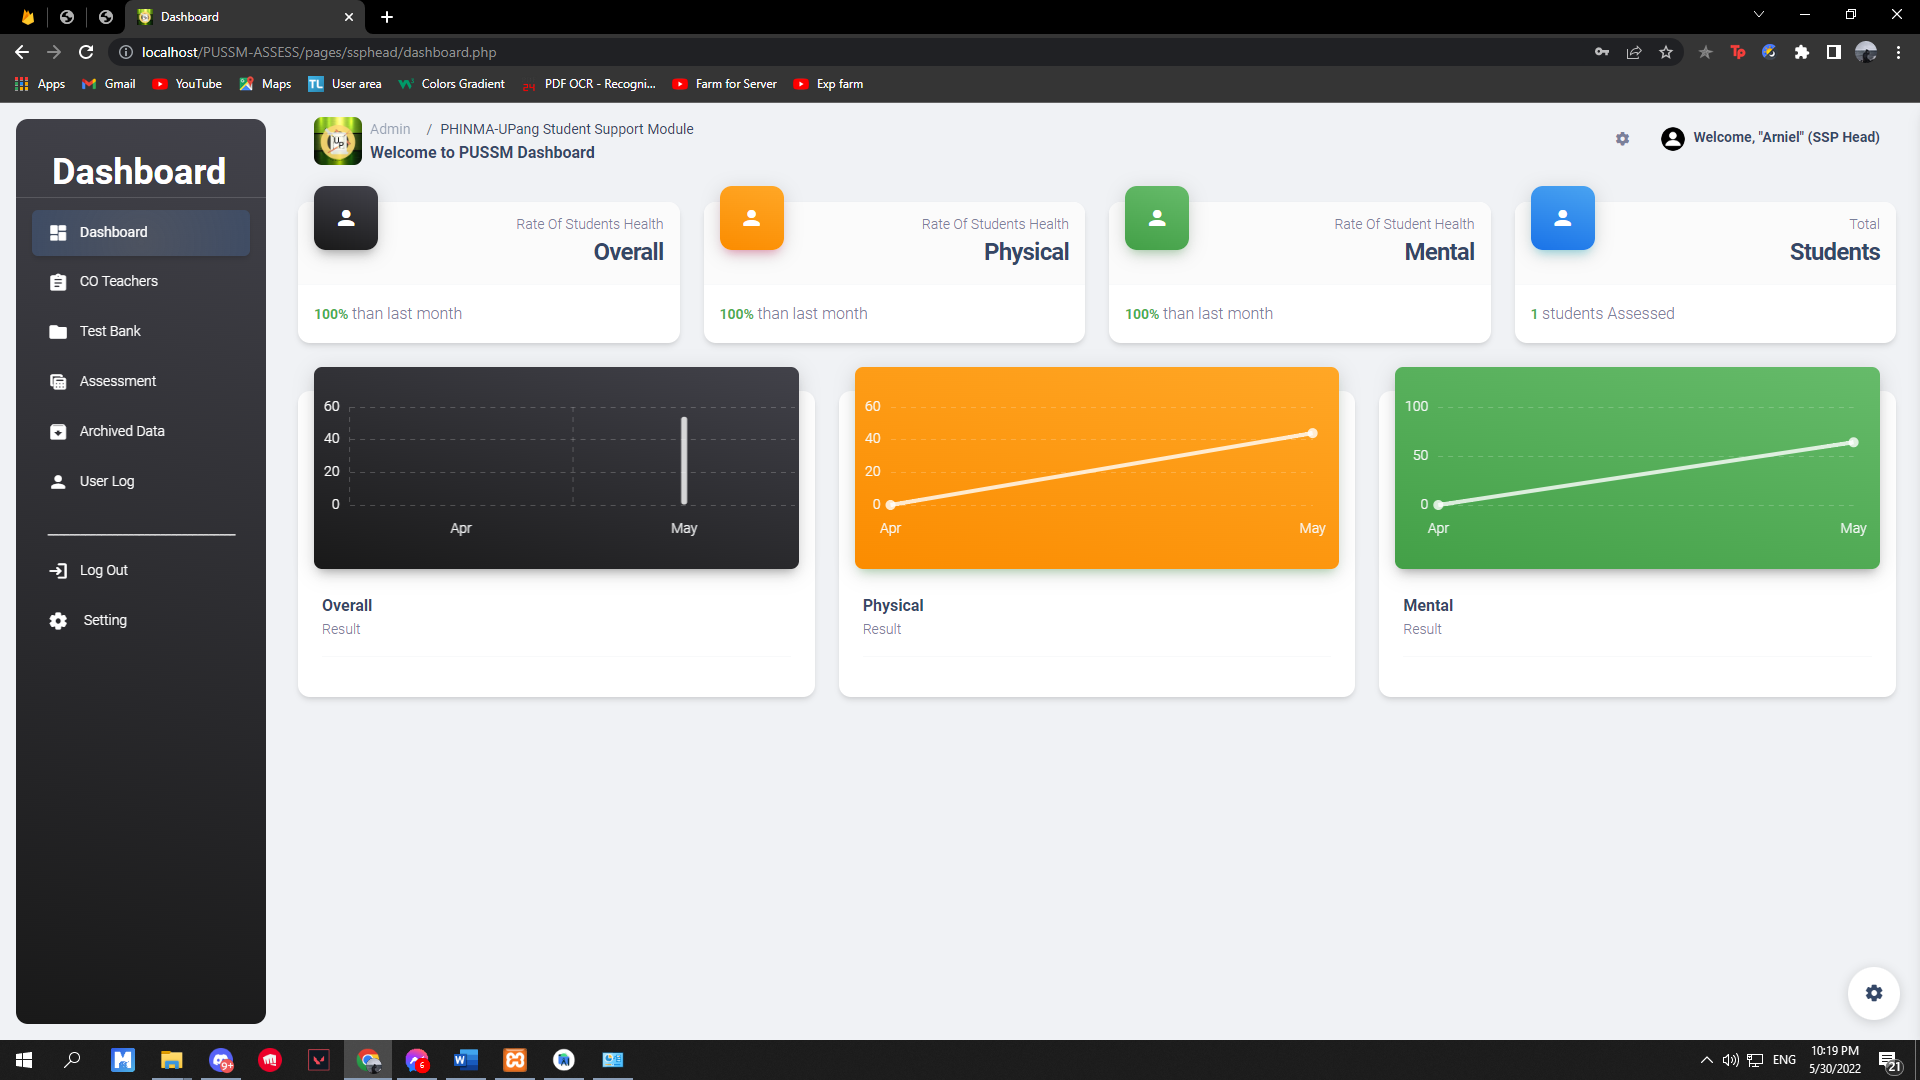
Task: Click the orange Physical health card icon
Action: click(751, 218)
